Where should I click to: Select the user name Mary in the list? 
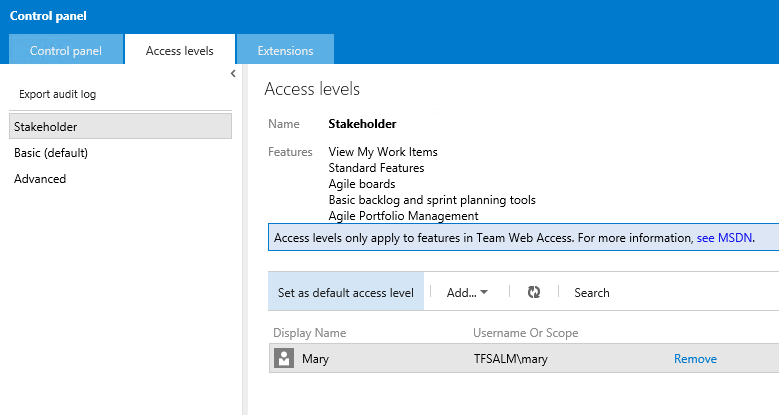[x=316, y=359]
